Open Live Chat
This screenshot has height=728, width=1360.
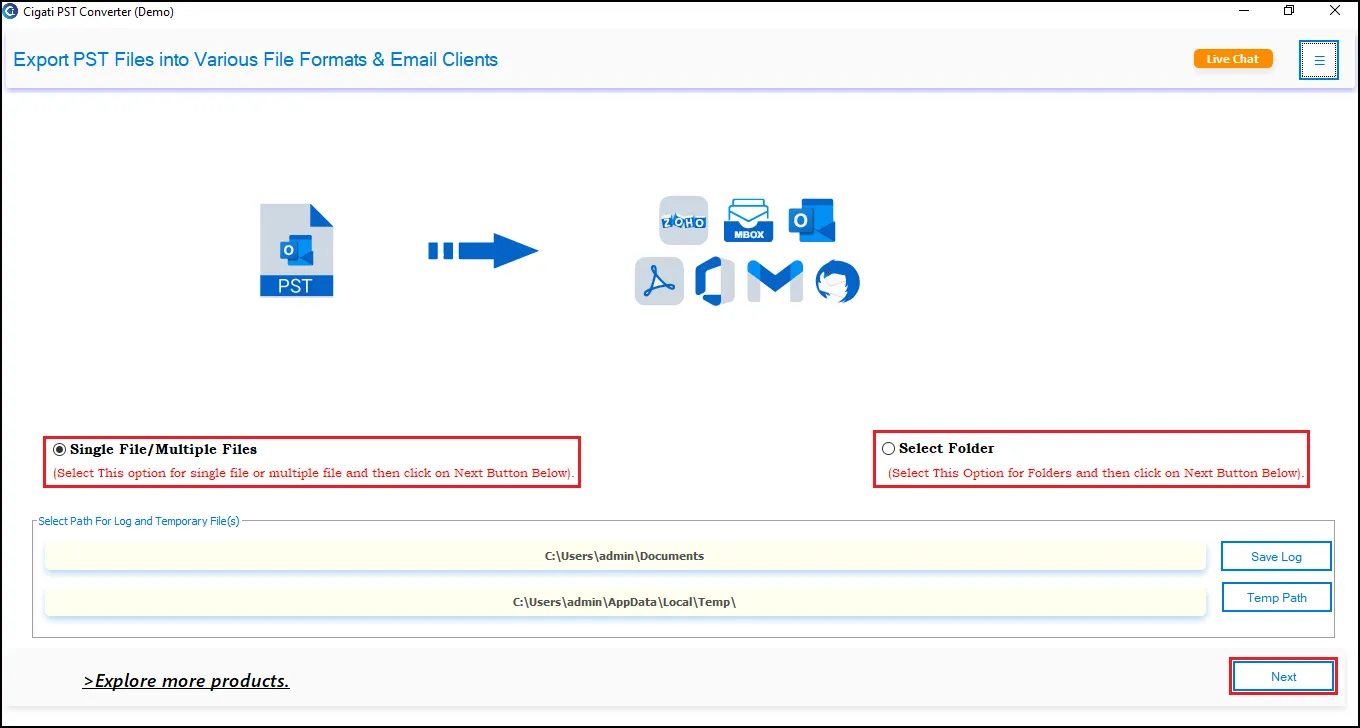[1233, 59]
